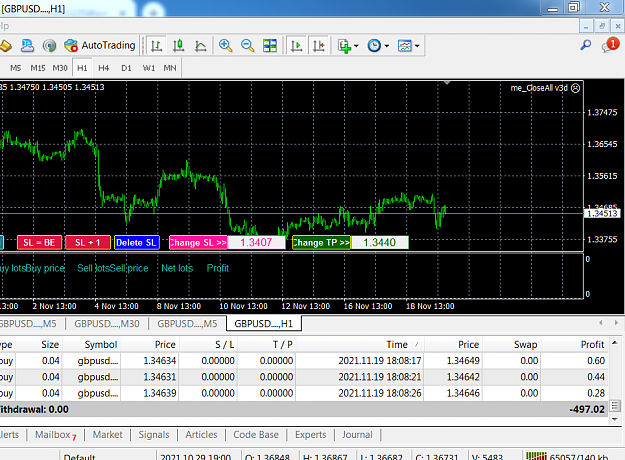Open the Experts terminal tab
Image resolution: width=625 pixels, height=460 pixels.
pos(311,435)
